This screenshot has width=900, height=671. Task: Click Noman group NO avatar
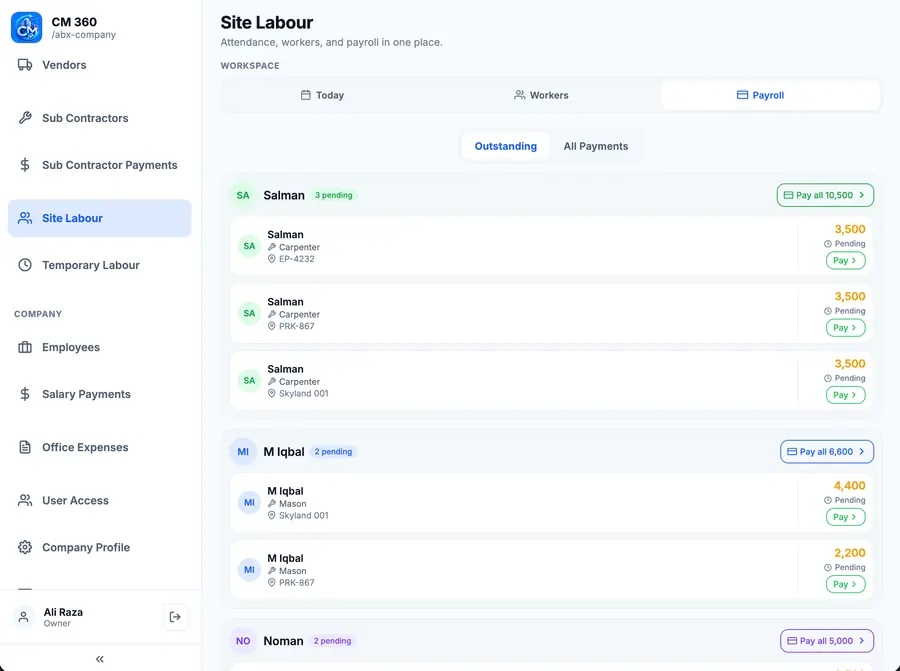(x=243, y=641)
